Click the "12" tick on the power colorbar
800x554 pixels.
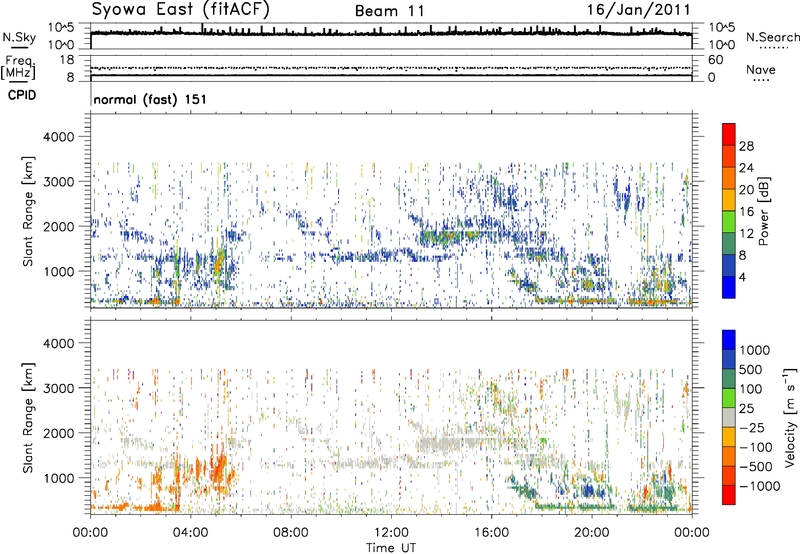pyautogui.click(x=746, y=233)
